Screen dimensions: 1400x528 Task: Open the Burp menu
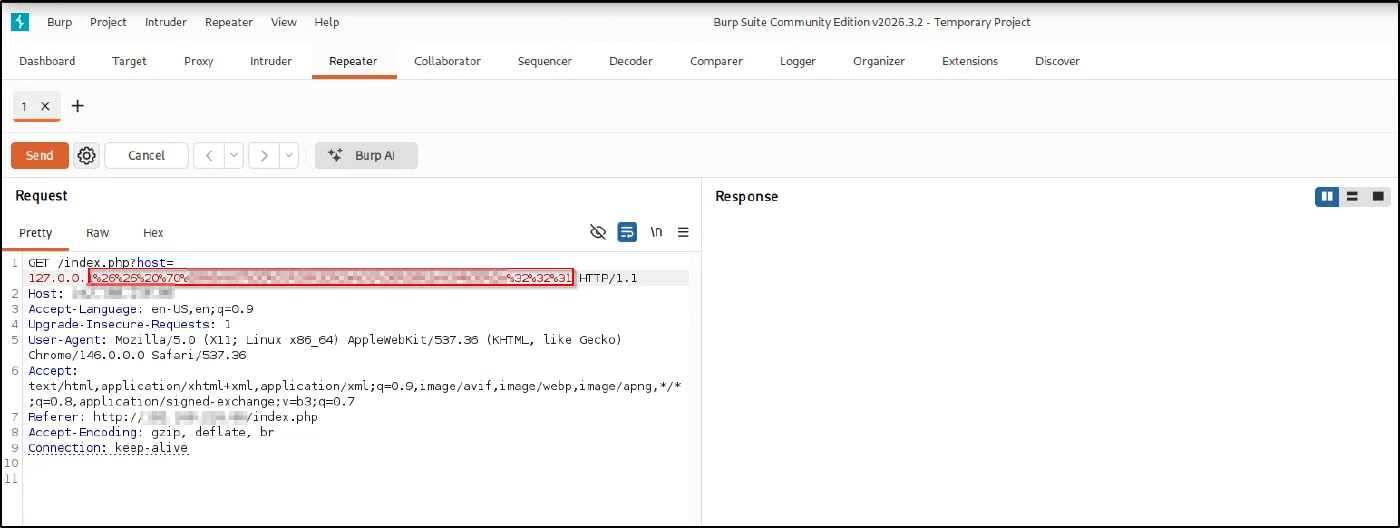pyautogui.click(x=60, y=22)
